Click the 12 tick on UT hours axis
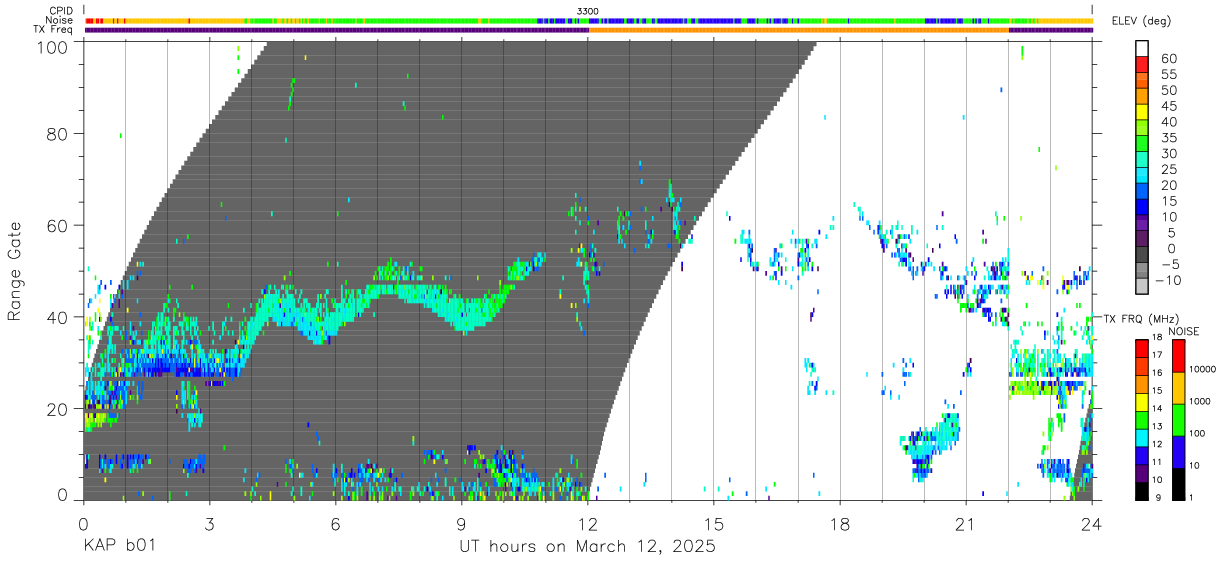The height and width of the screenshot is (567, 1228). 588,523
